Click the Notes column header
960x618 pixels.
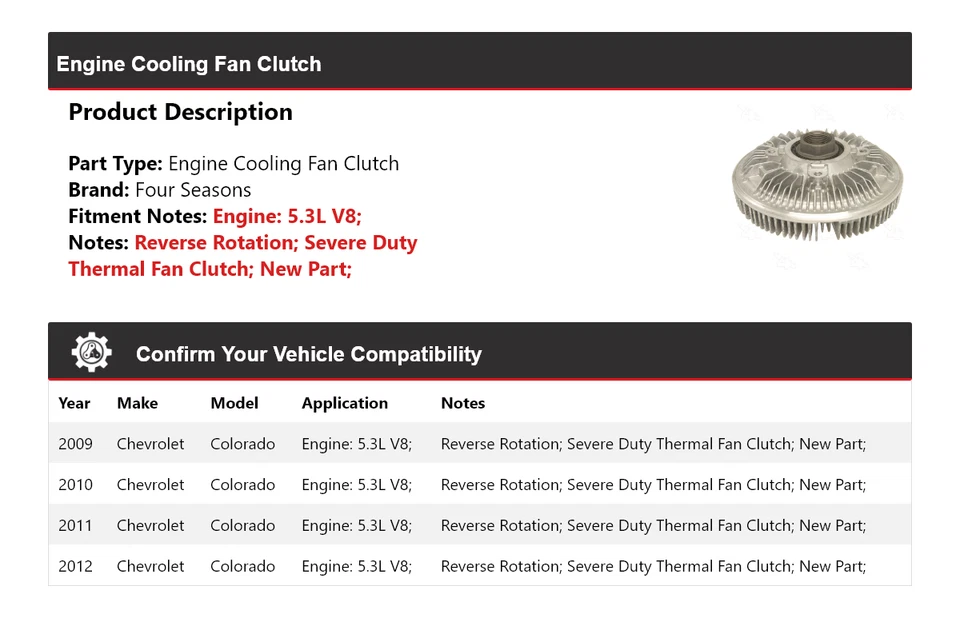(x=462, y=403)
